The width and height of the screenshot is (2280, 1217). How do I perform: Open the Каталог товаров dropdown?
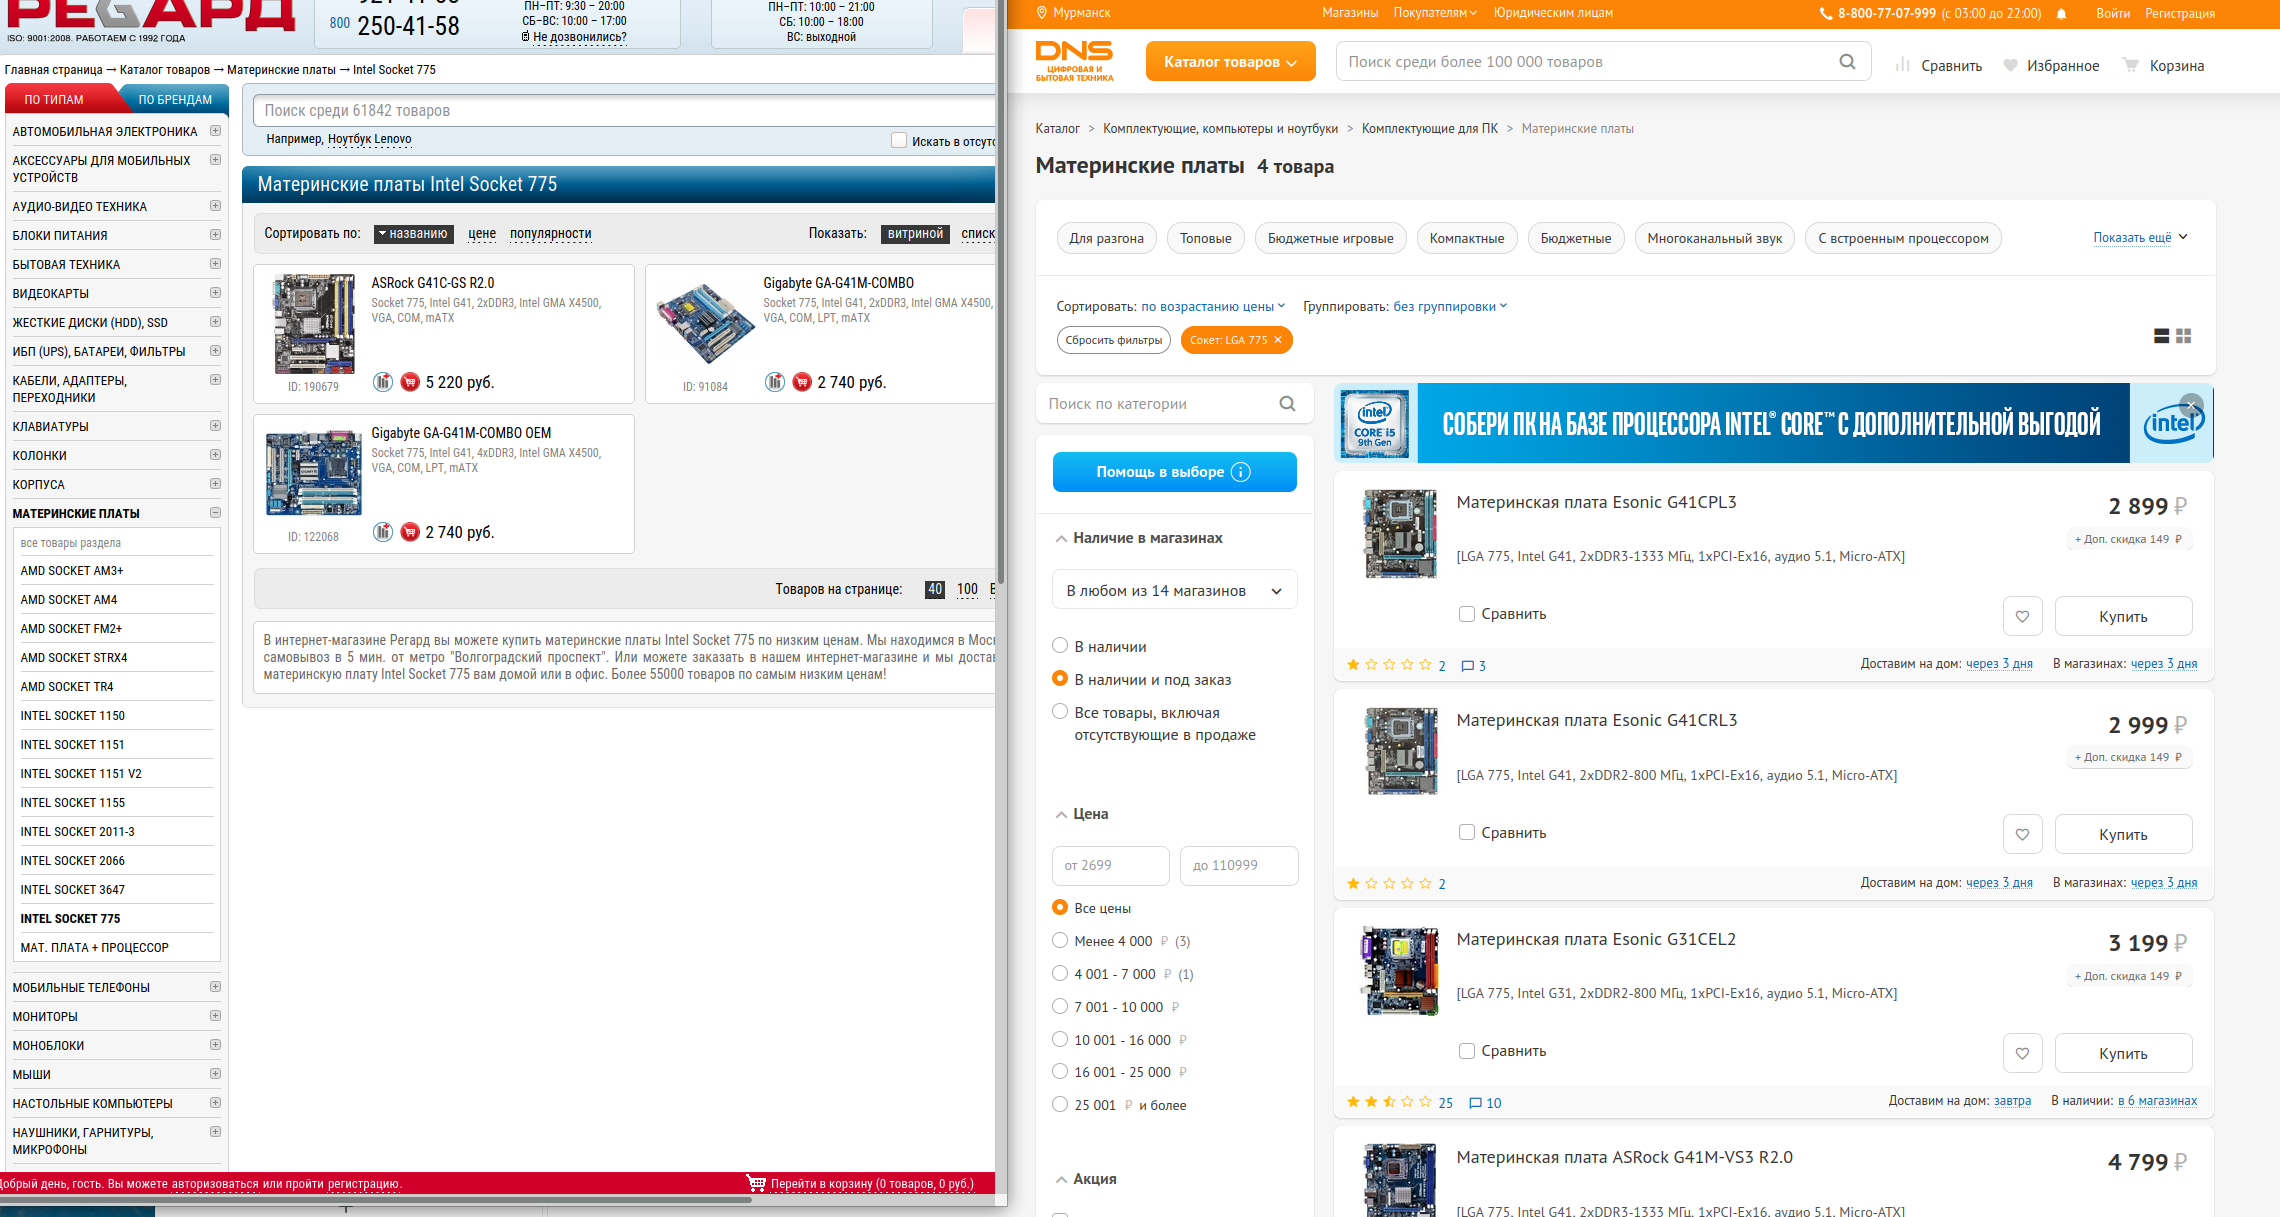(1230, 62)
